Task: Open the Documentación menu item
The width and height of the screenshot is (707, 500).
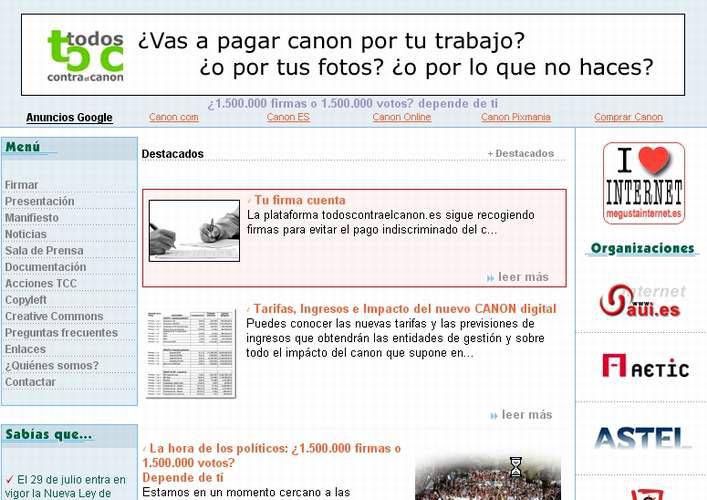Action: (x=46, y=267)
